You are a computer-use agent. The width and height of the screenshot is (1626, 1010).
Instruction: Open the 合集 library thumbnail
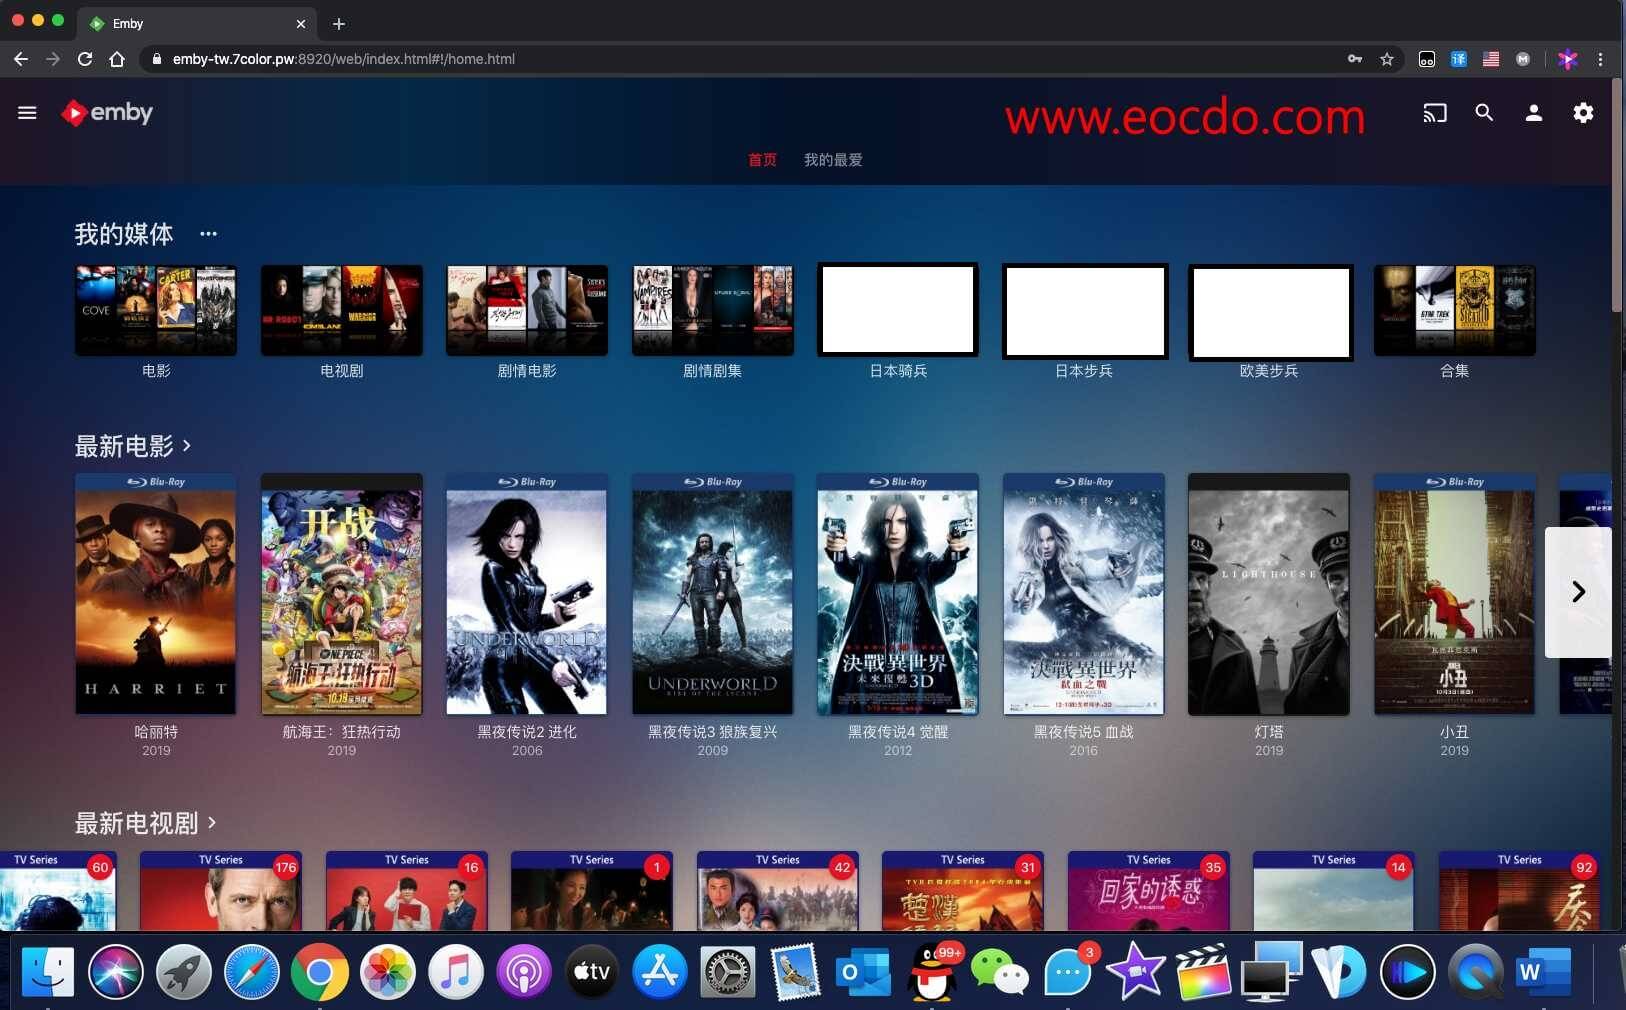pyautogui.click(x=1455, y=310)
